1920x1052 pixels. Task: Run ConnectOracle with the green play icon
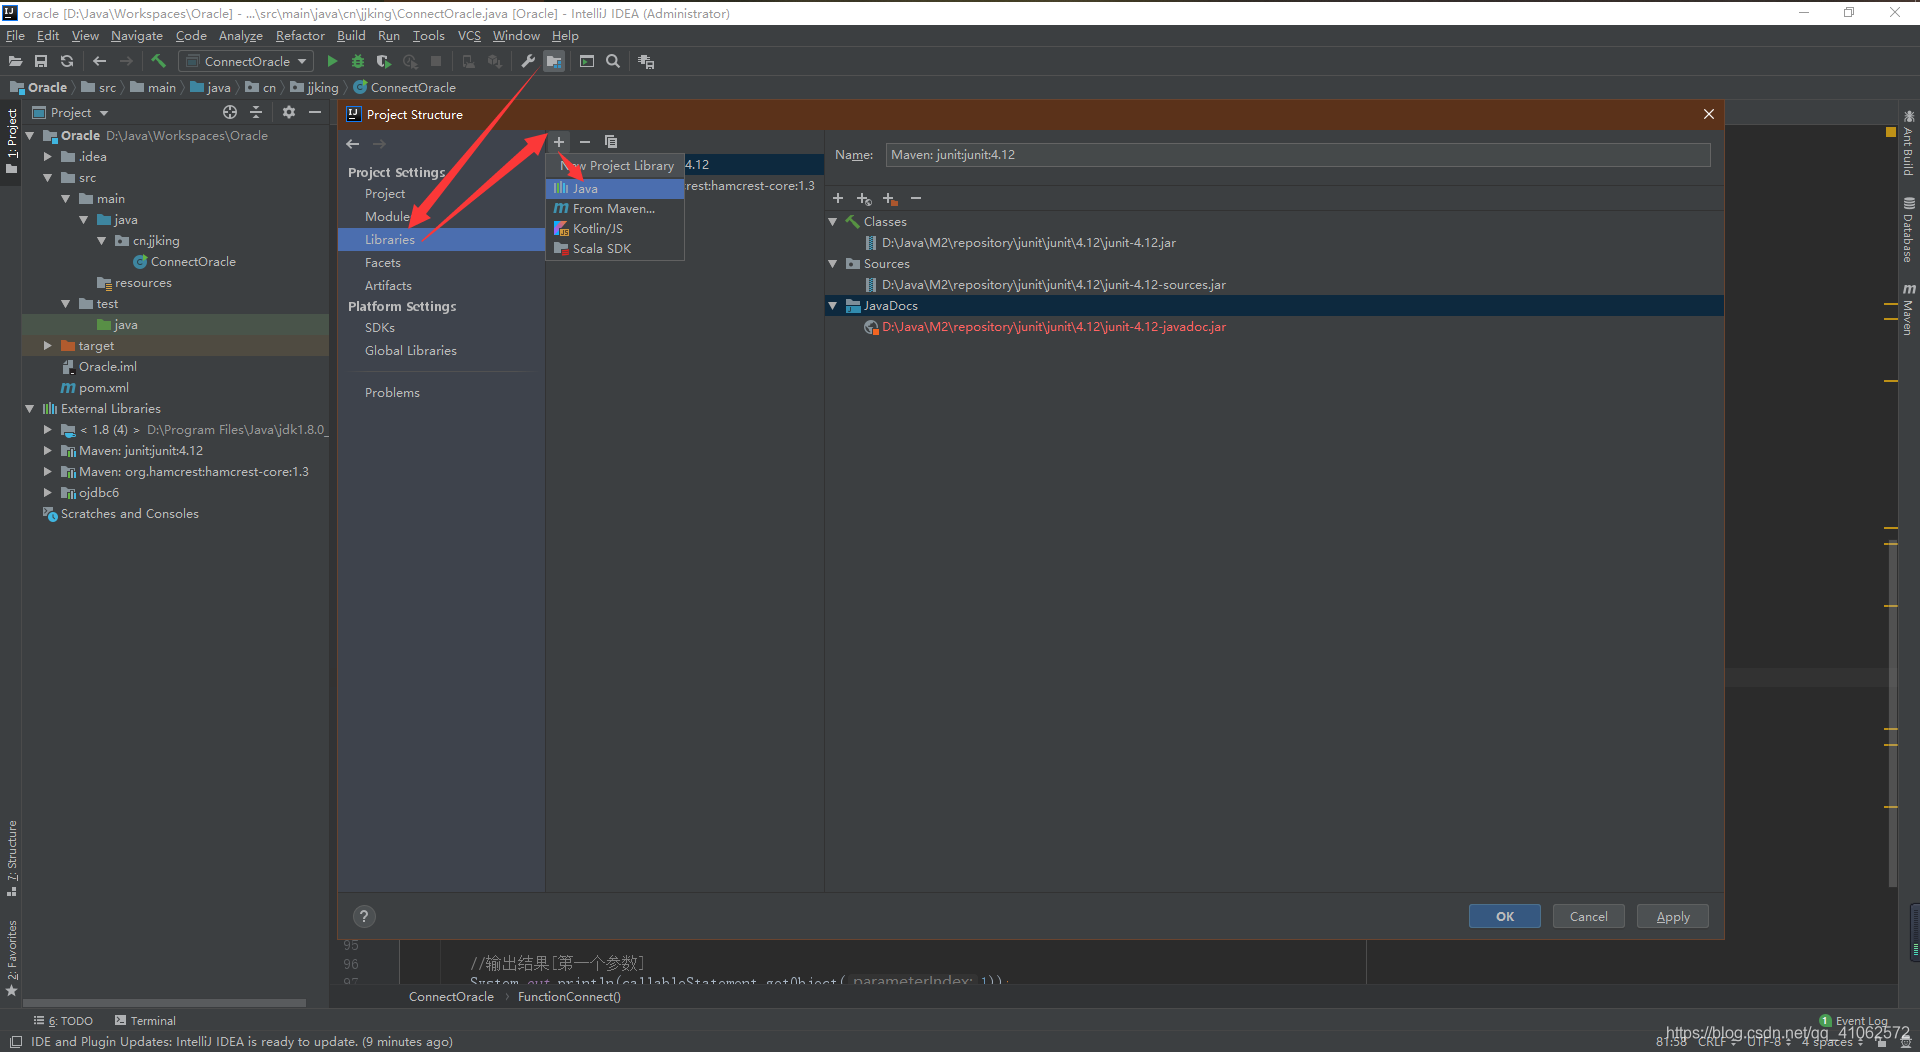tap(332, 61)
